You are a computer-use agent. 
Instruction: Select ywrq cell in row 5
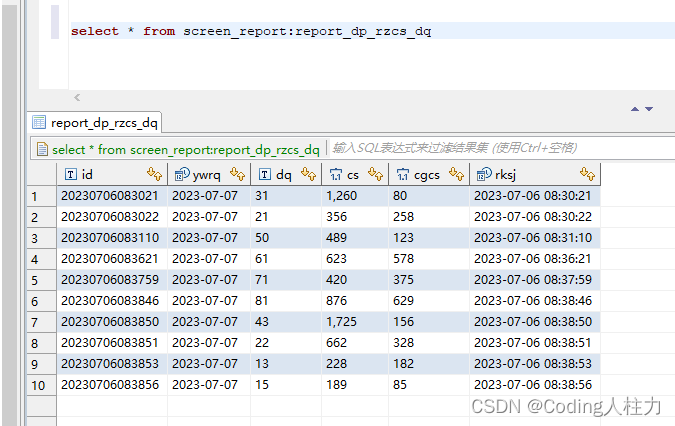(x=209, y=280)
